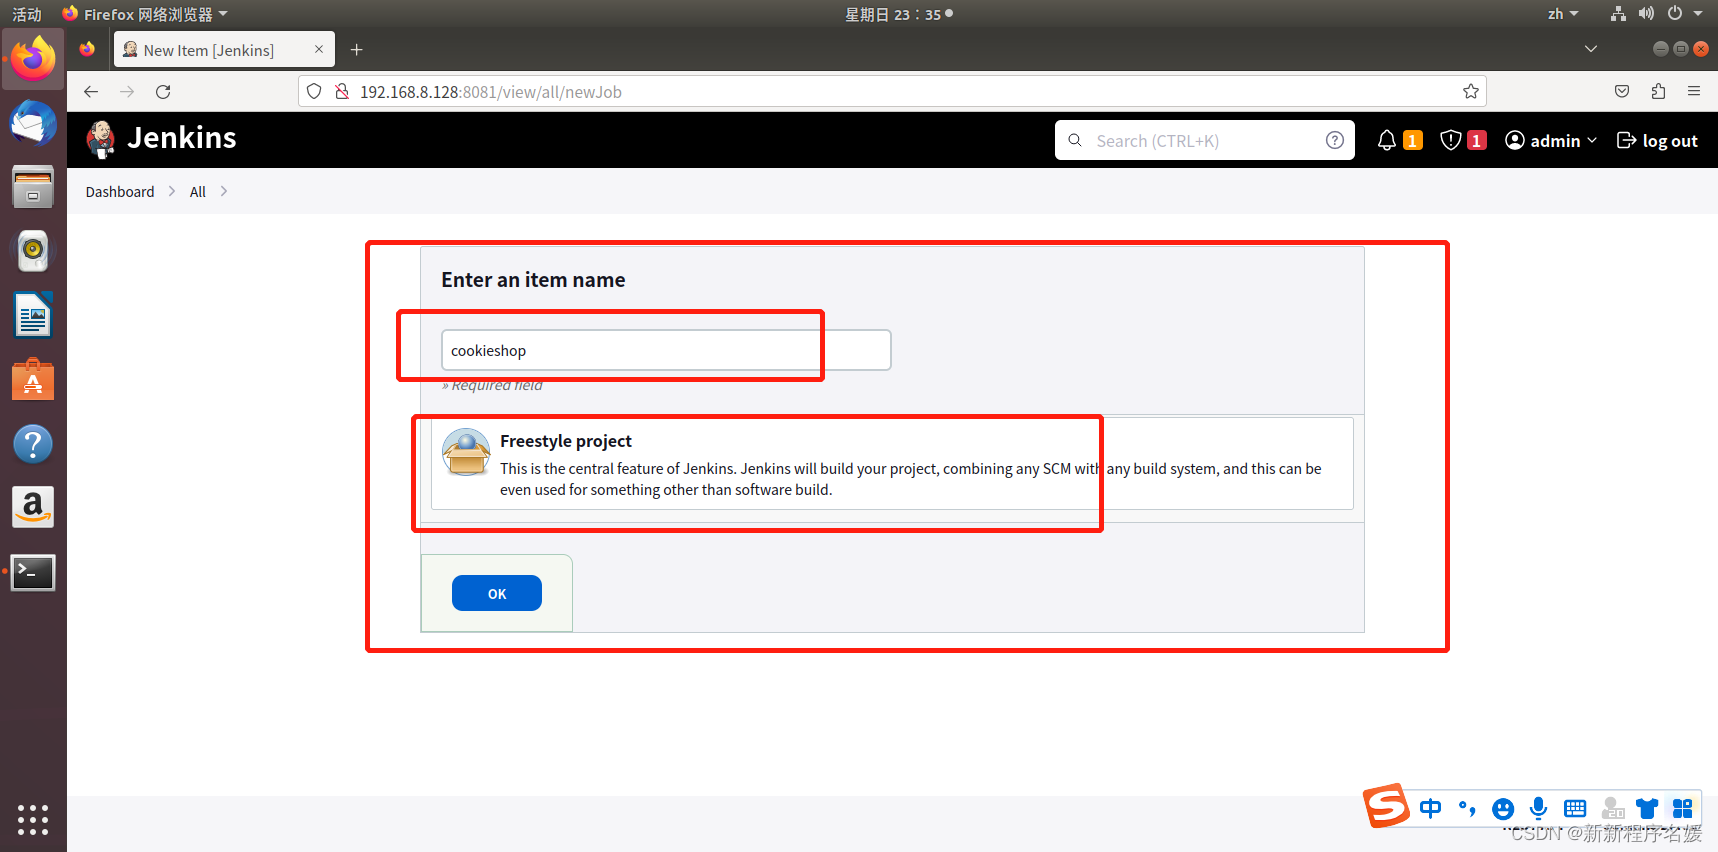Open the All breadcrumb link
The height and width of the screenshot is (852, 1718).
point(198,192)
